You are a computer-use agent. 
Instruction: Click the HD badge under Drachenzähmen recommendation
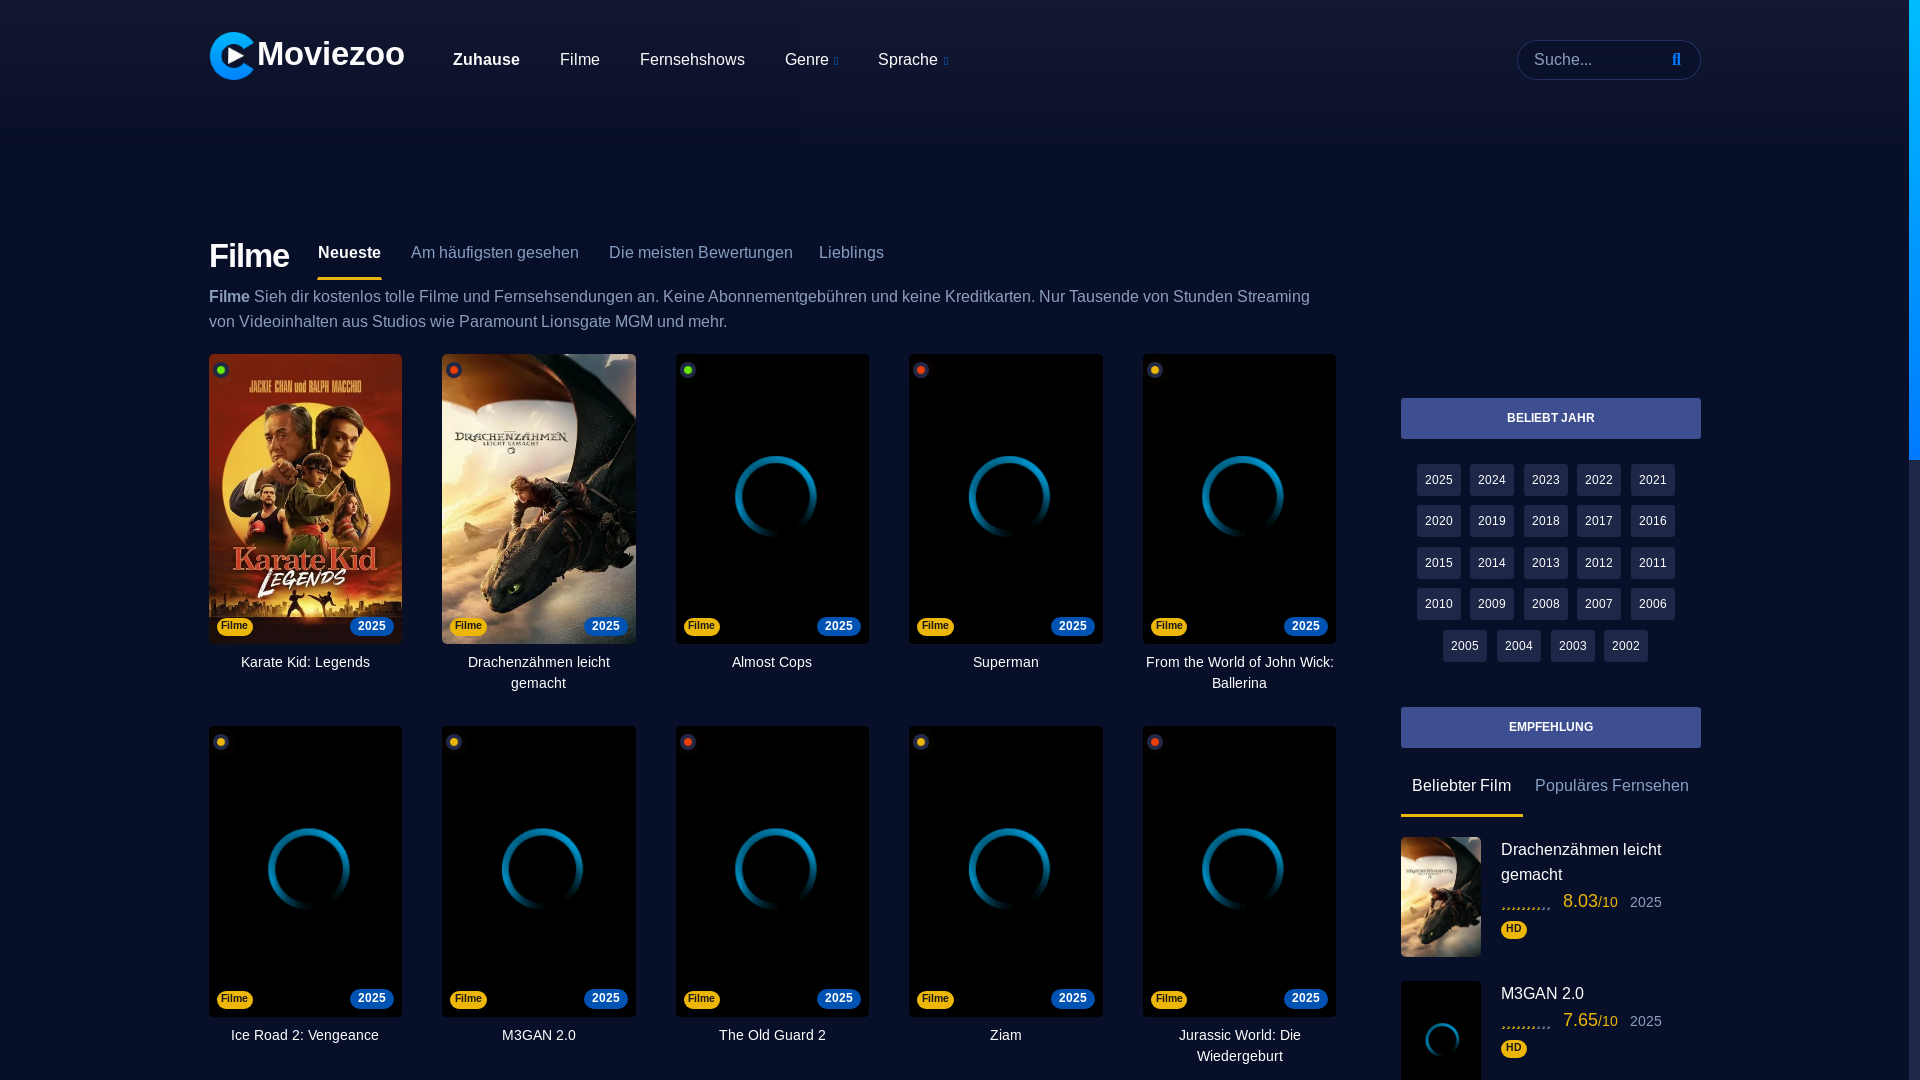[x=1513, y=929]
